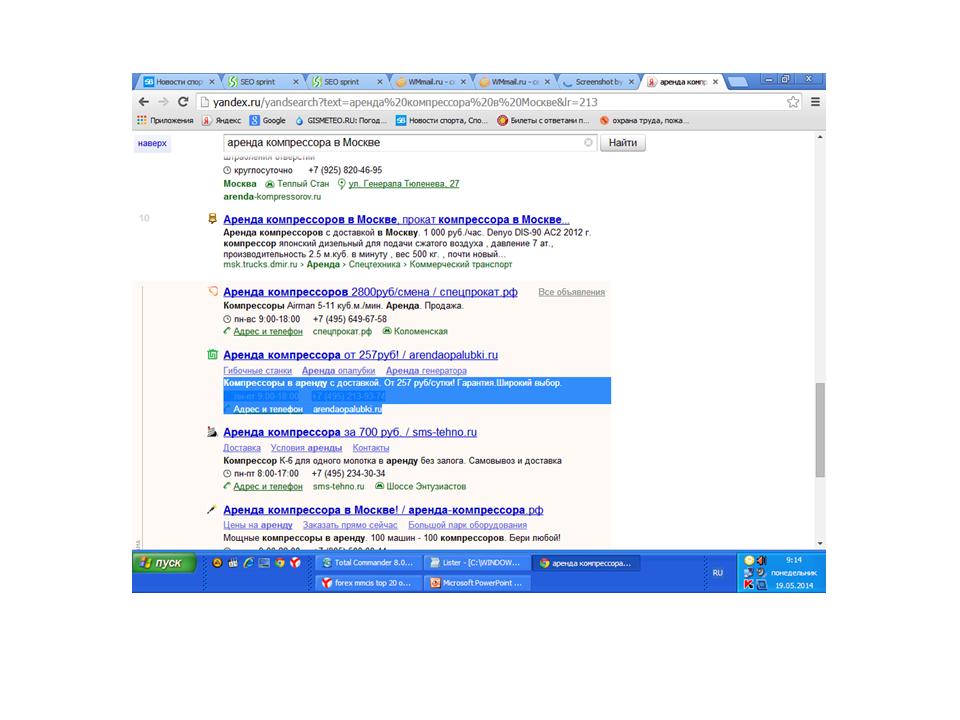Open the Chrome hamburger menu
Screen dimensions: 960x720
(x=815, y=102)
